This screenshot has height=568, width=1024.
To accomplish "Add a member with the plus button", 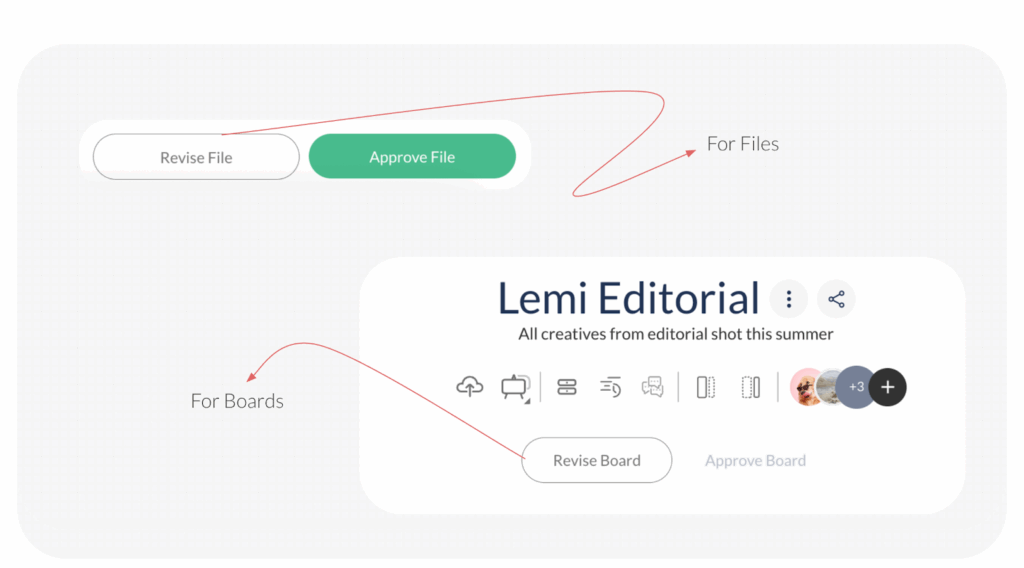I will (887, 387).
